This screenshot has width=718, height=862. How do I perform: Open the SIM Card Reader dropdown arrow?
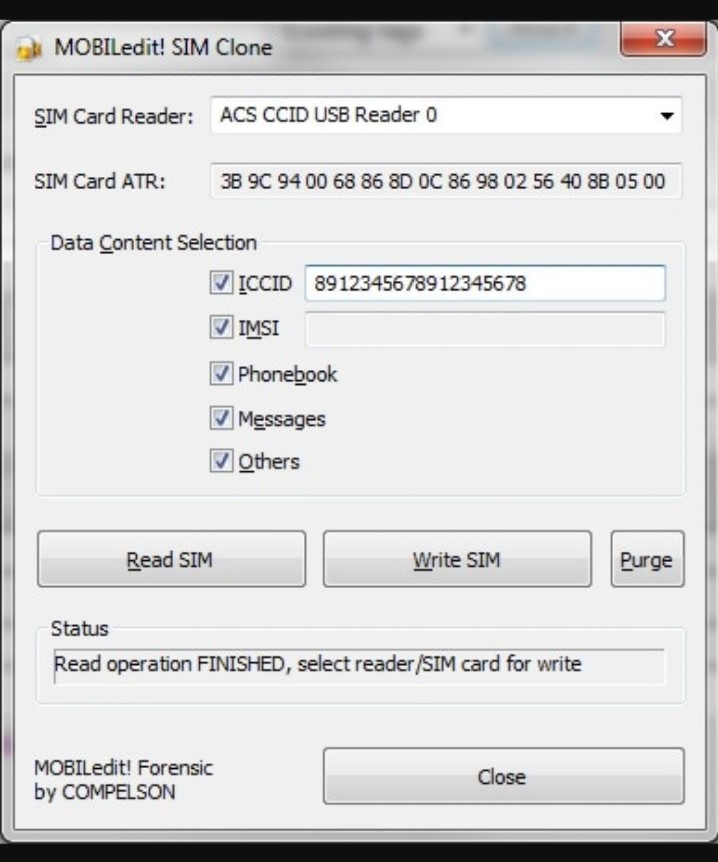coord(667,116)
